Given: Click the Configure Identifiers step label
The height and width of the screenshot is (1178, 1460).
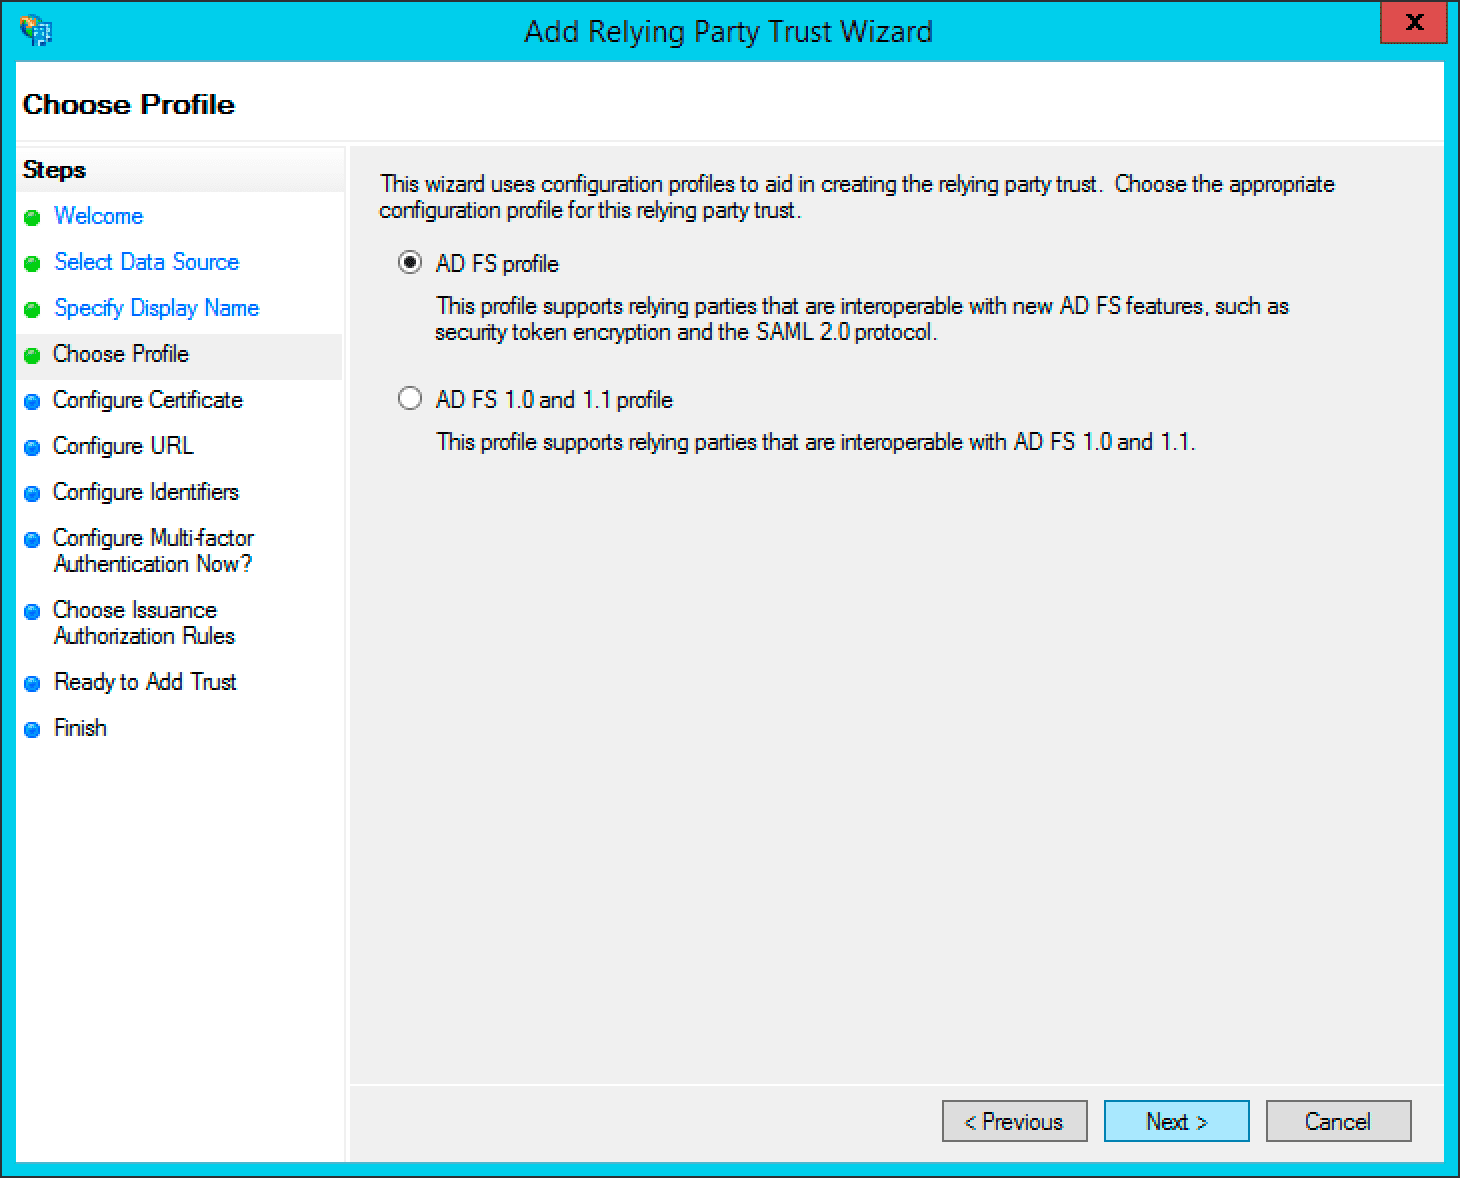Looking at the screenshot, I should click(x=145, y=492).
